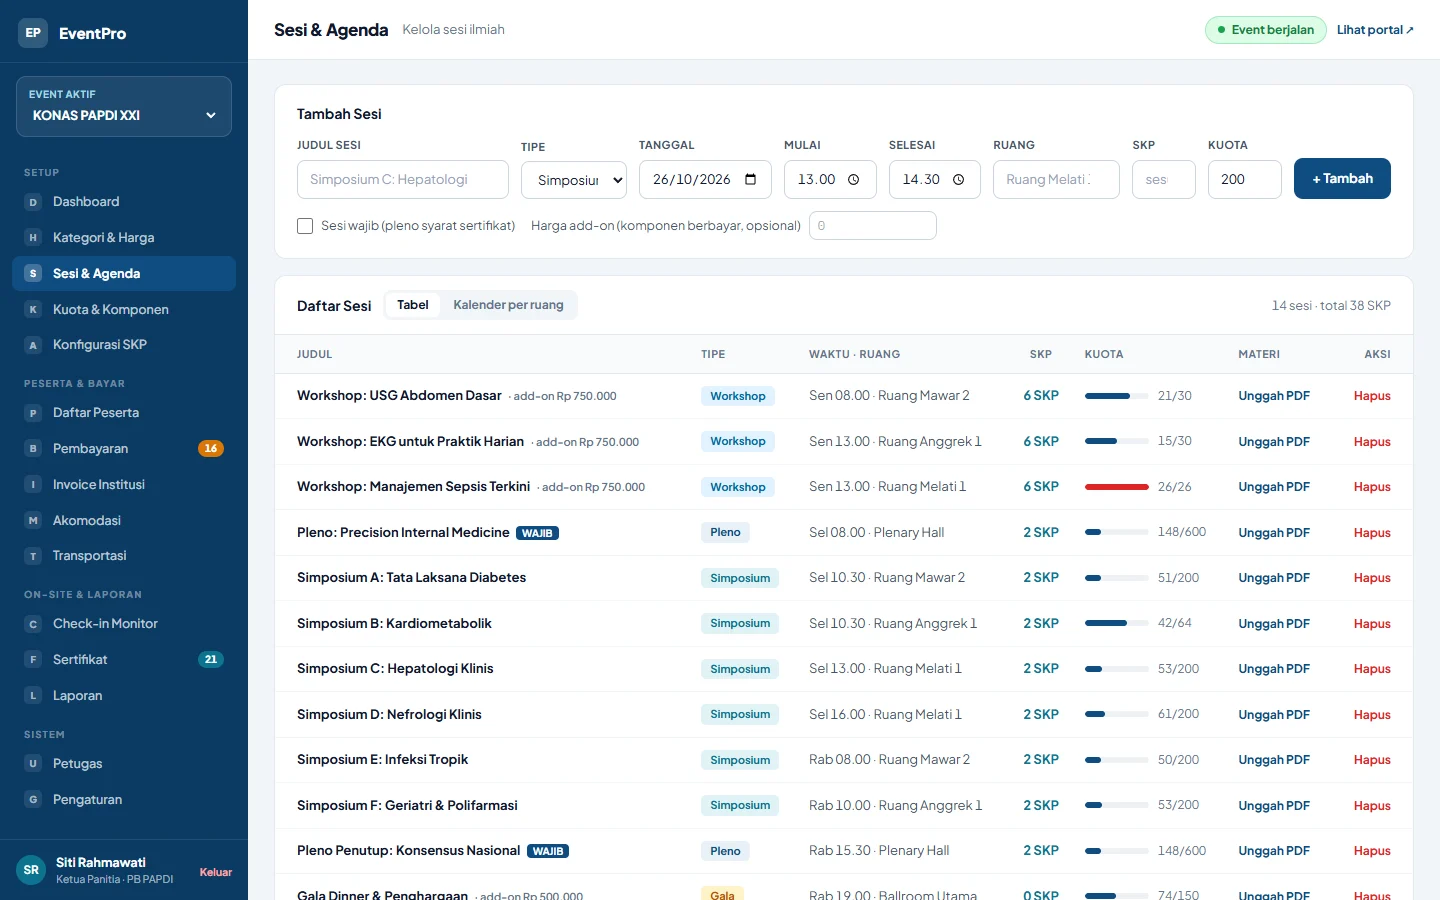The image size is (1440, 900).
Task: Switch to the Tabel view tab
Action: click(x=413, y=305)
